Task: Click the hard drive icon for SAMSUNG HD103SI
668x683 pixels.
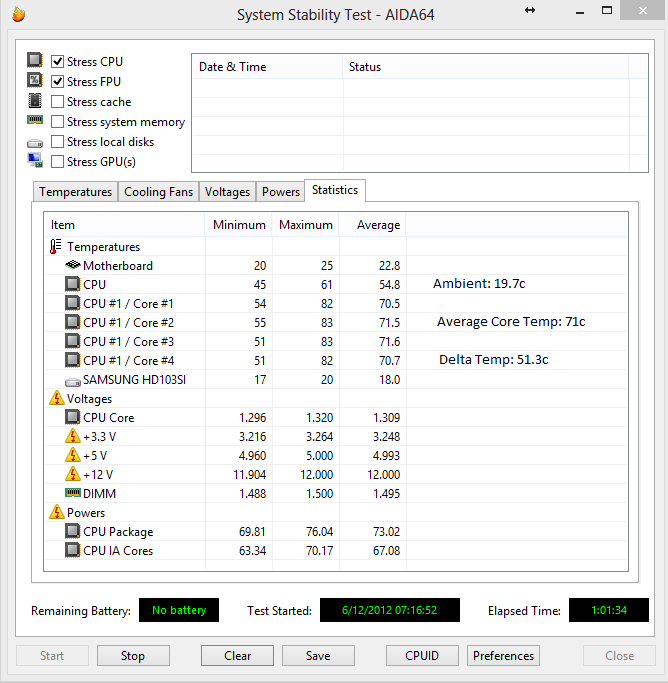Action: click(73, 382)
